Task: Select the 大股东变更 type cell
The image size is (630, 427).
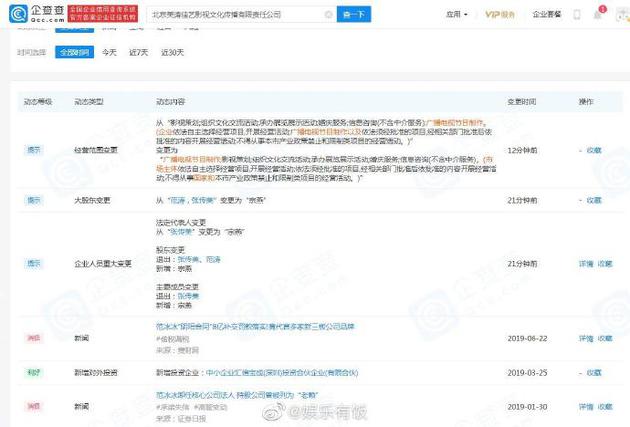Action: point(92,200)
